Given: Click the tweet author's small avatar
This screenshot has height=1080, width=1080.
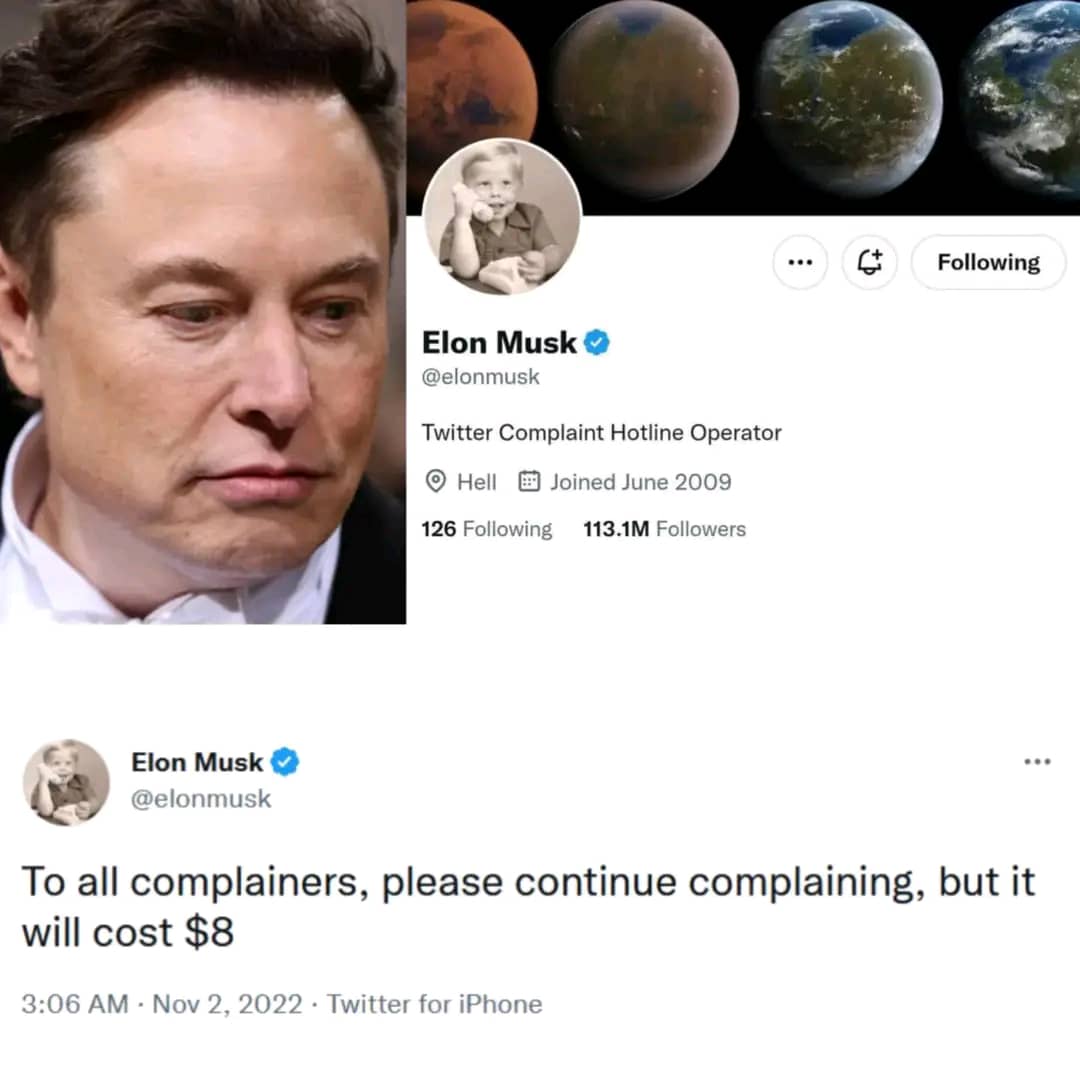Looking at the screenshot, I should coord(66,782).
